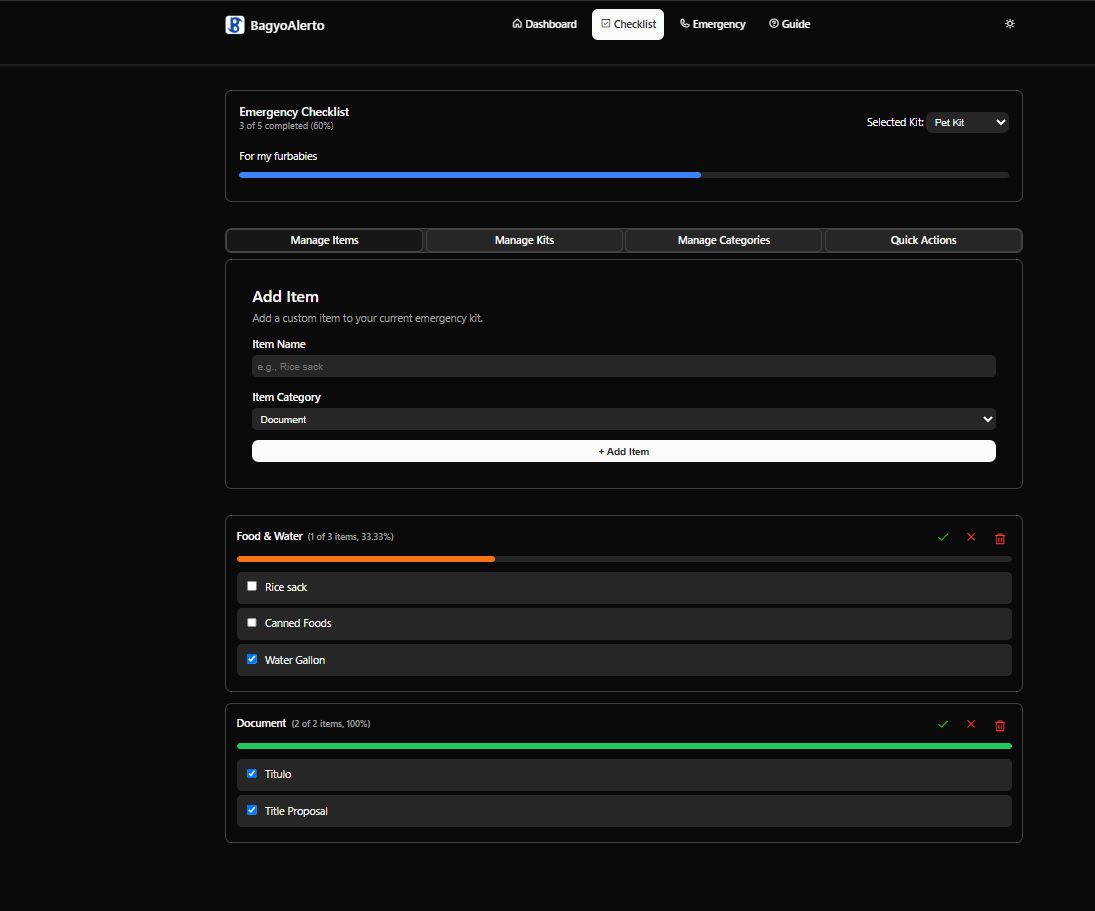Click the 'For my furbabies' kit description
Image resolution: width=1095 pixels, height=911 pixels.
click(x=278, y=156)
